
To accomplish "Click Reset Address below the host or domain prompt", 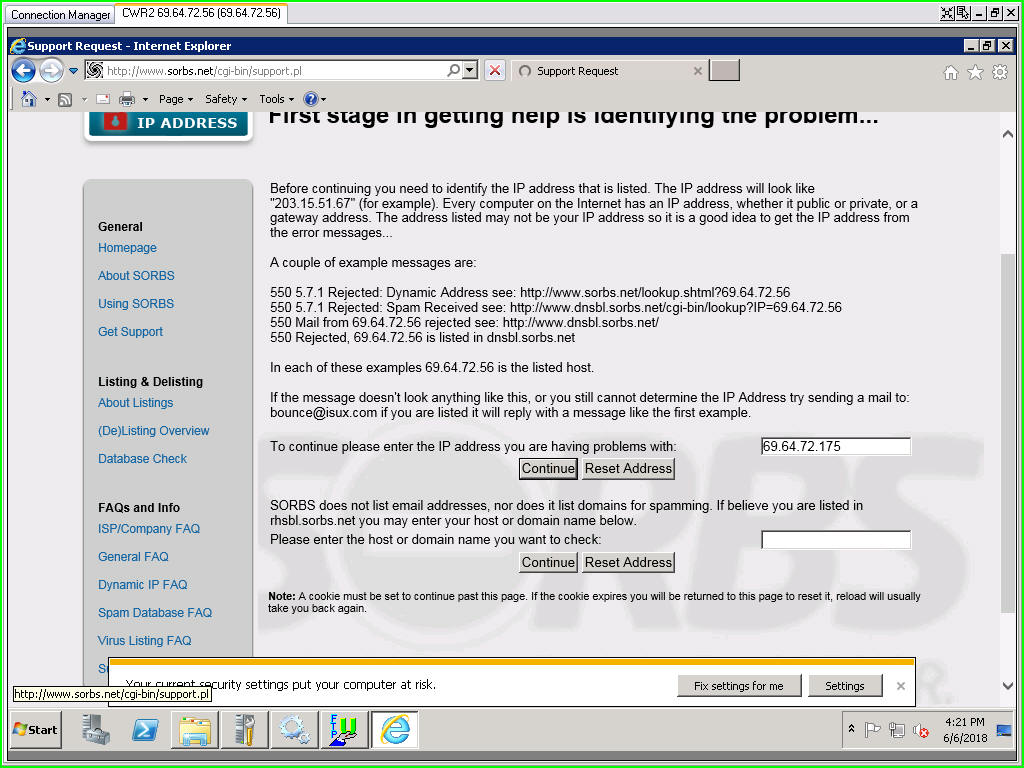I will click(628, 562).
